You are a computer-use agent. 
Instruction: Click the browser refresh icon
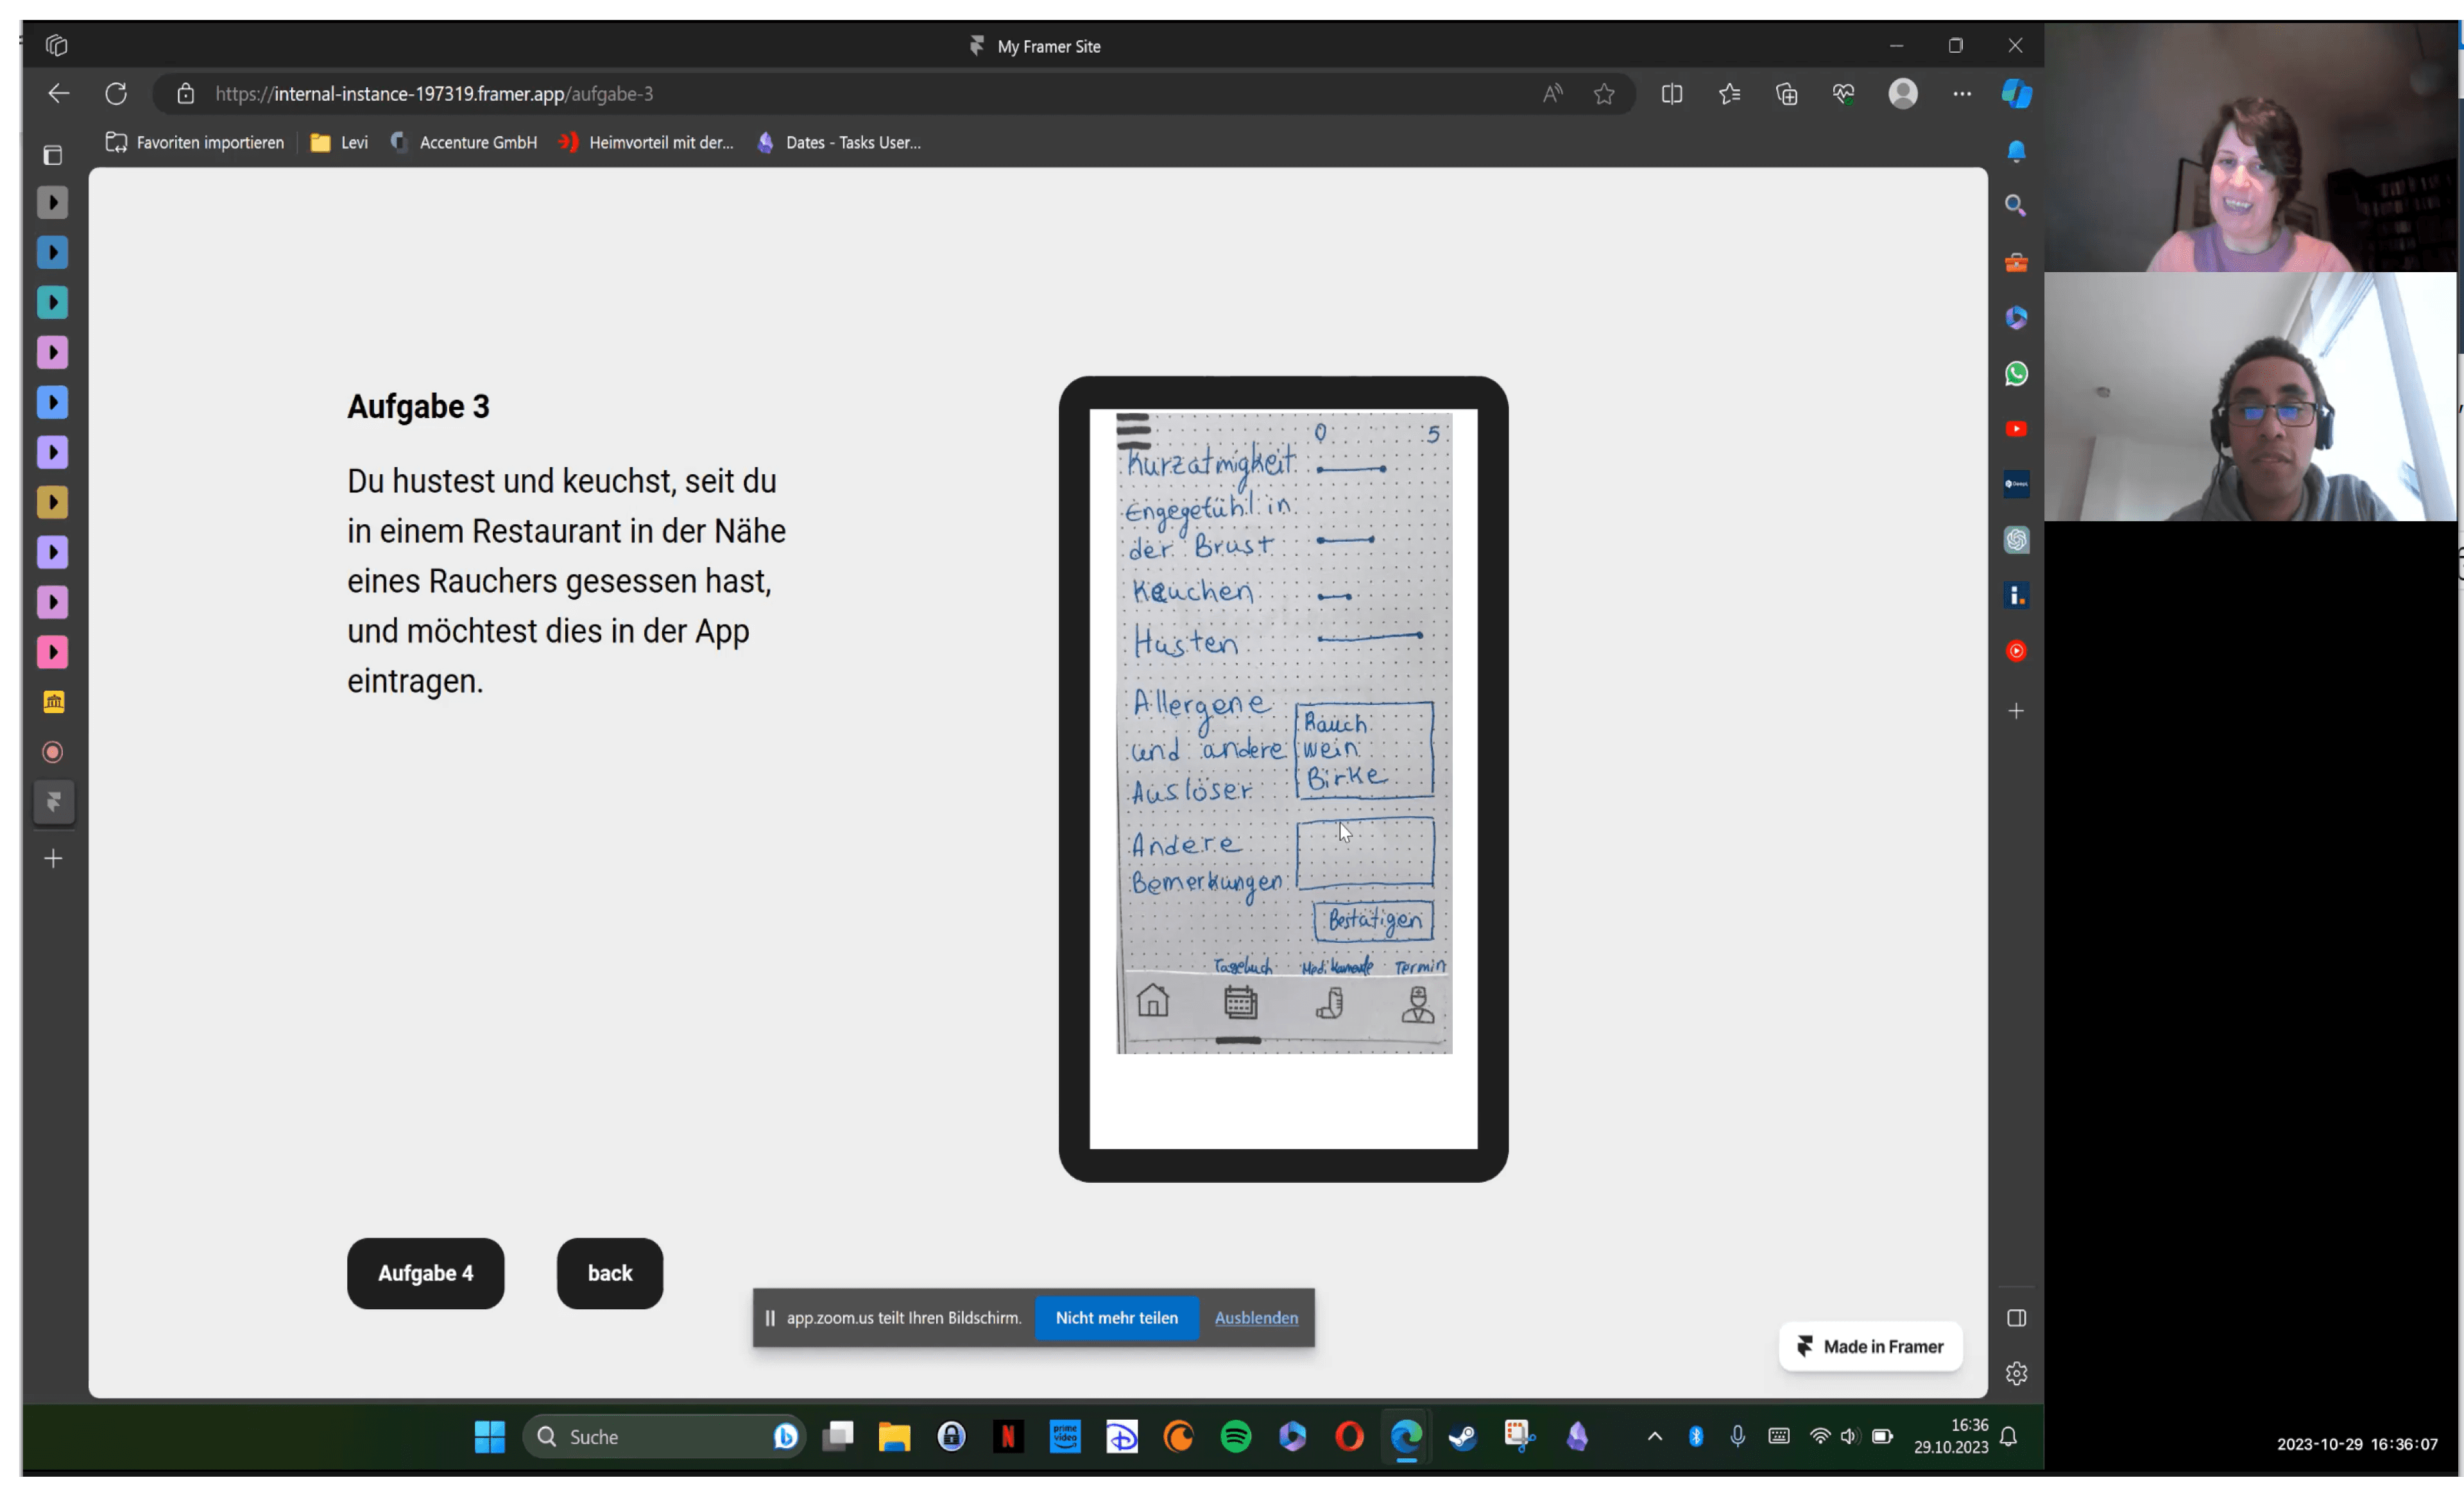[x=116, y=94]
